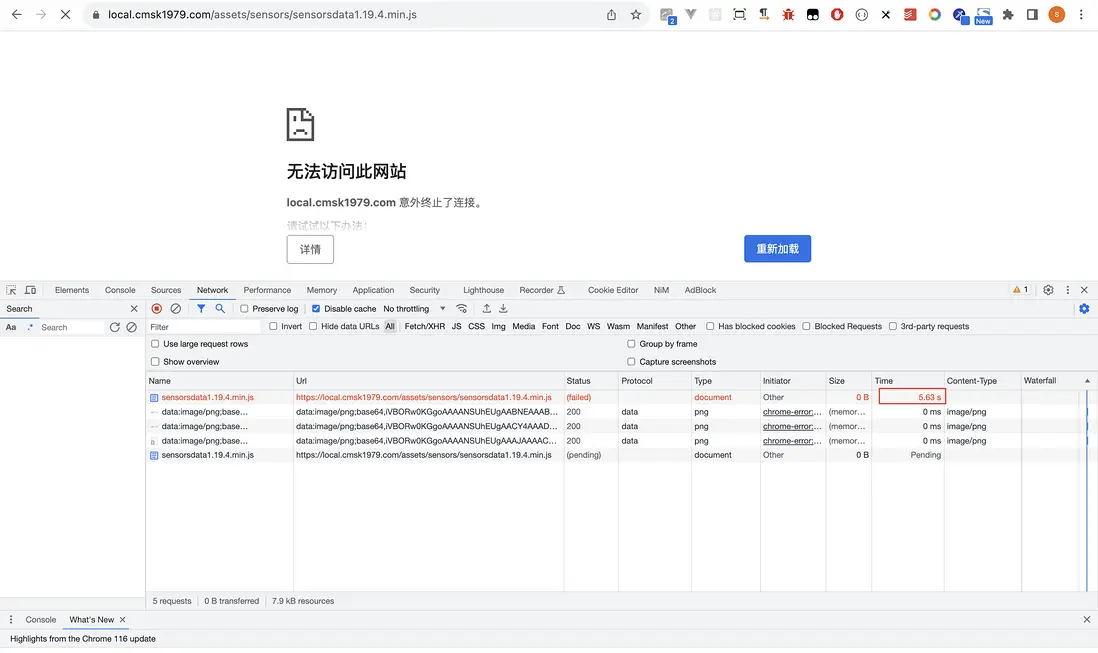Filter requests by Img type
Viewport: 1098px width, 653px height.
pyautogui.click(x=499, y=327)
